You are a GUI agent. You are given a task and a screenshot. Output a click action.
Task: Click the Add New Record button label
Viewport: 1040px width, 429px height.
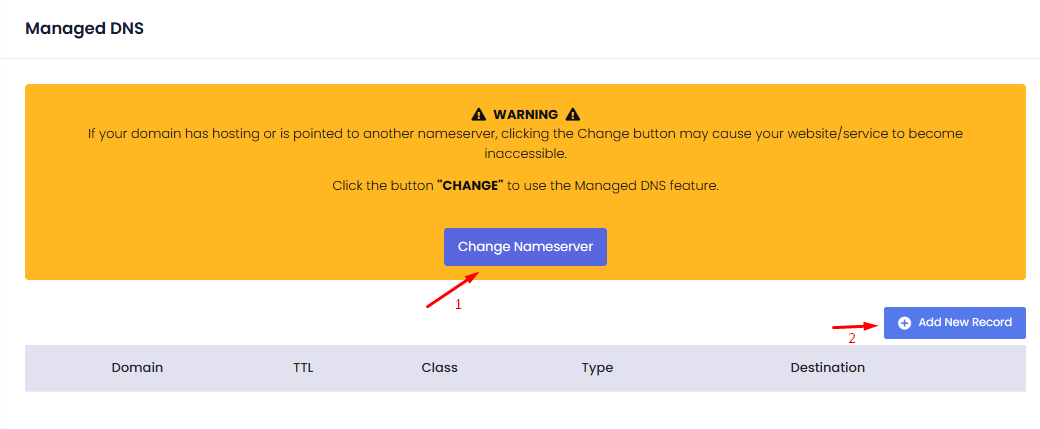pos(965,323)
